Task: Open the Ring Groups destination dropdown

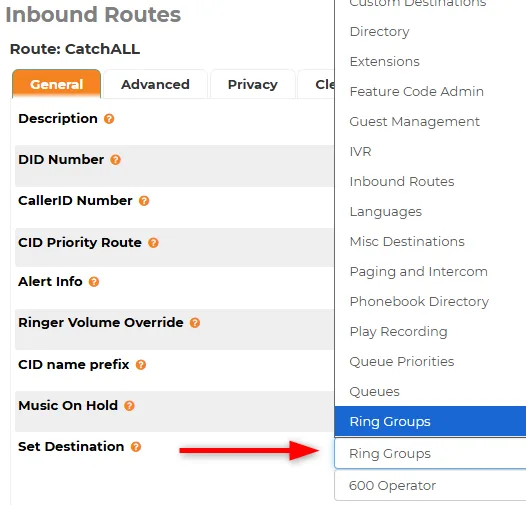Action: [430, 454]
